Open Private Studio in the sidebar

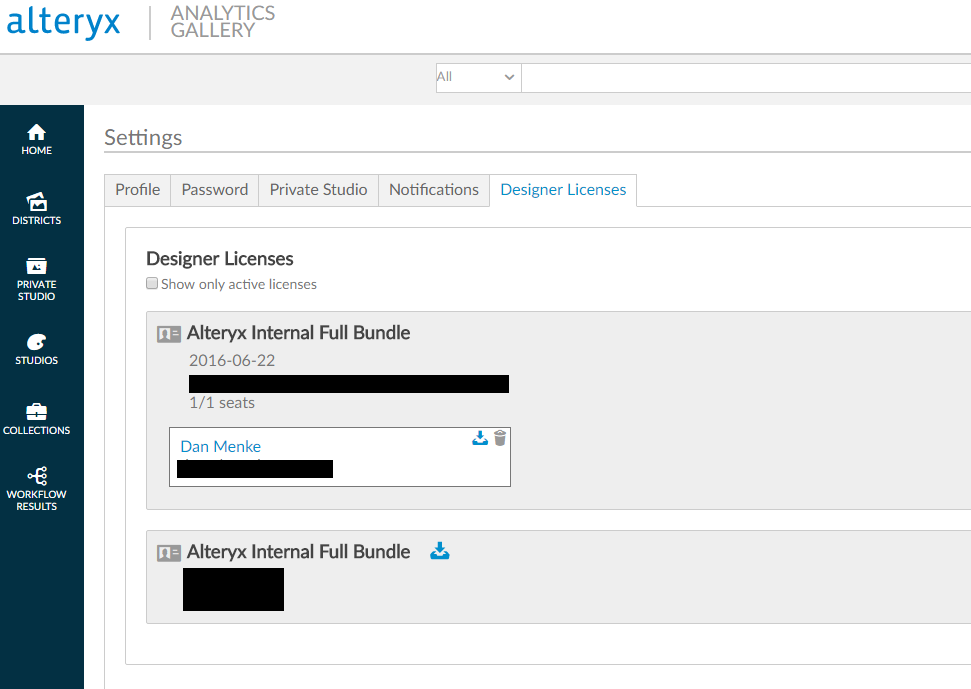click(x=37, y=280)
